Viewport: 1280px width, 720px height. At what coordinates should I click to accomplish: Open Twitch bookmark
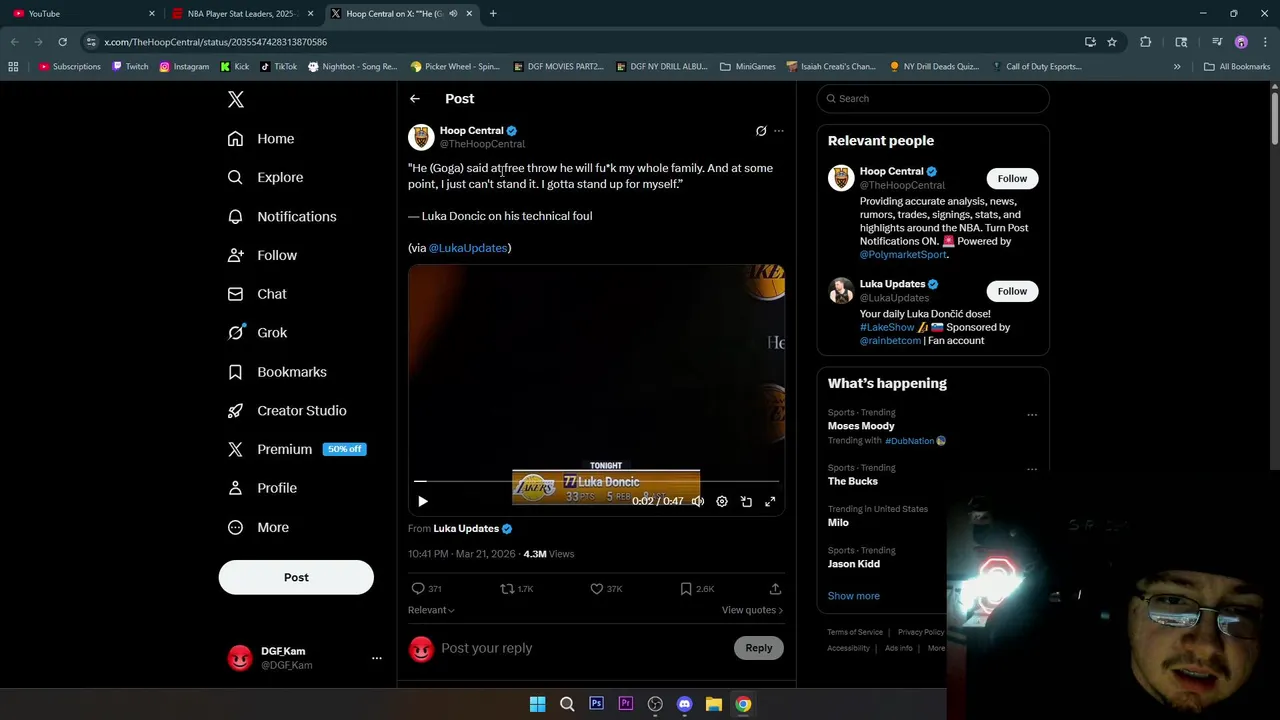[130, 67]
